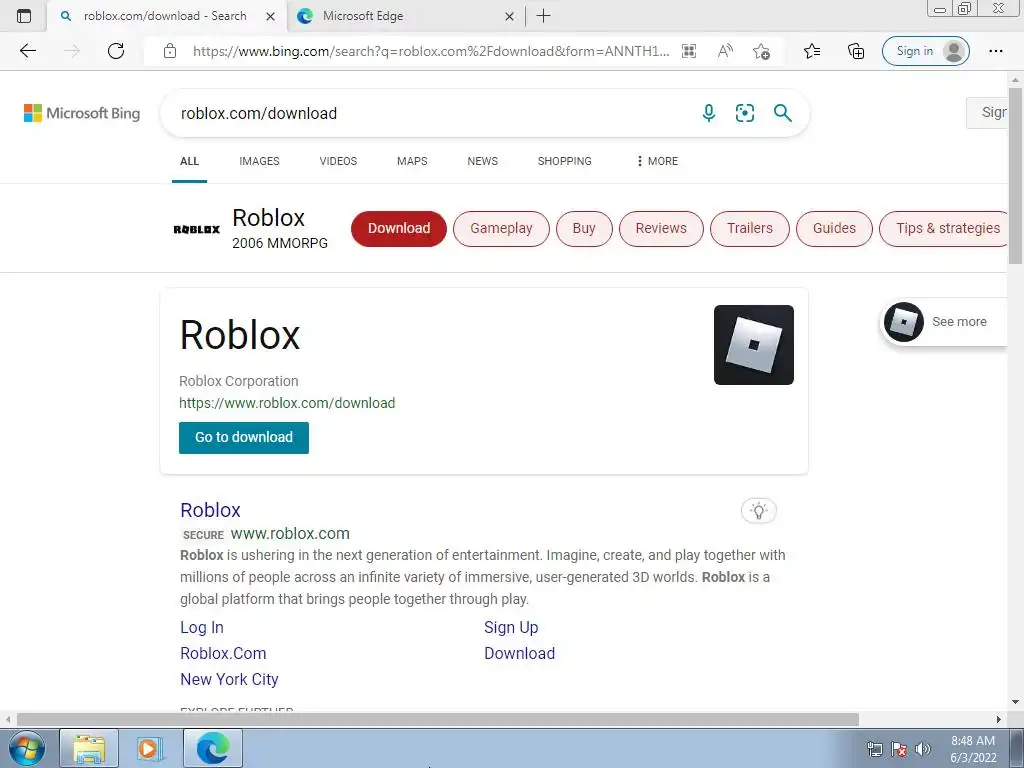The image size is (1024, 768).
Task: Switch to IMAGES results
Action: (x=259, y=161)
